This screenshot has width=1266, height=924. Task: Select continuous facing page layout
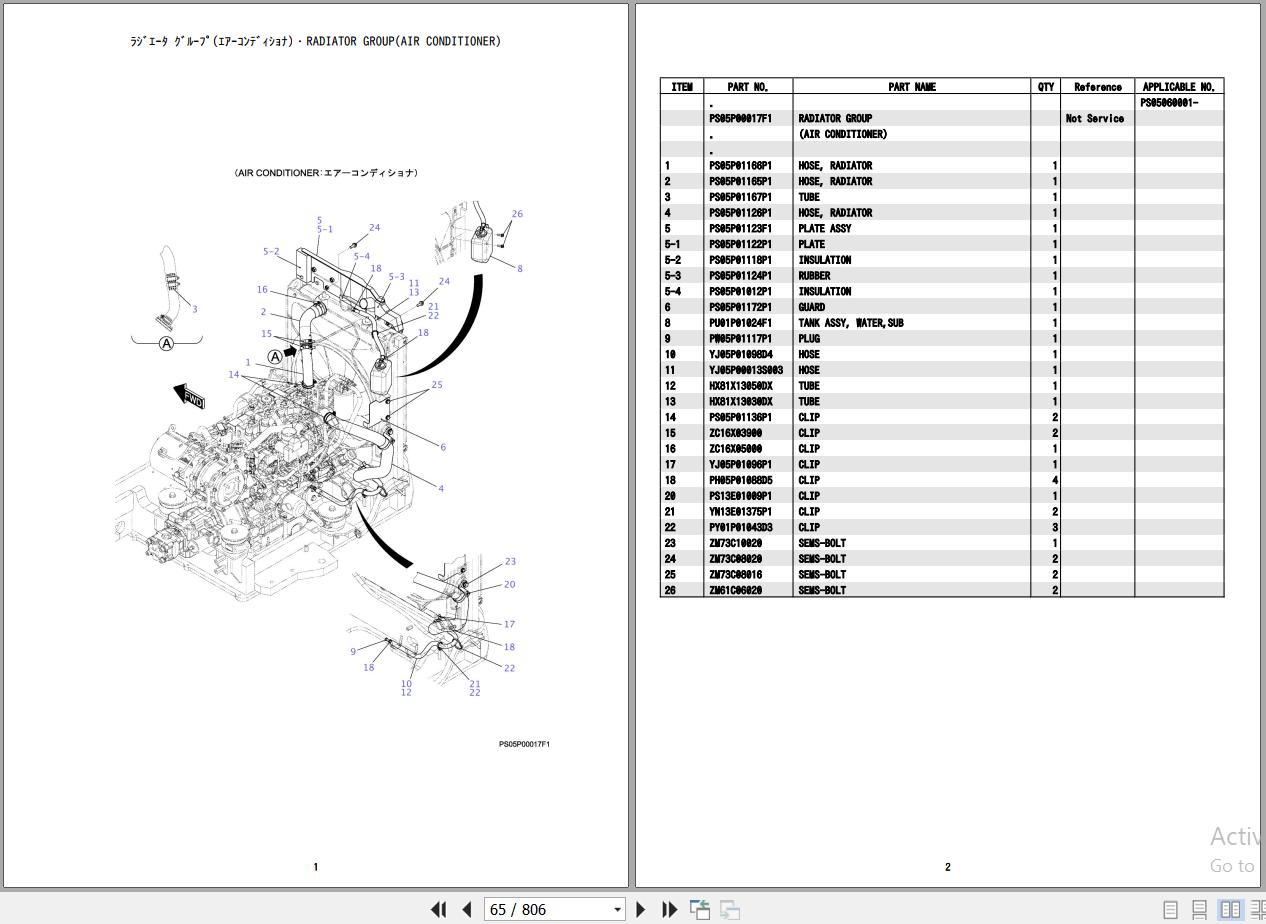[x=1257, y=910]
